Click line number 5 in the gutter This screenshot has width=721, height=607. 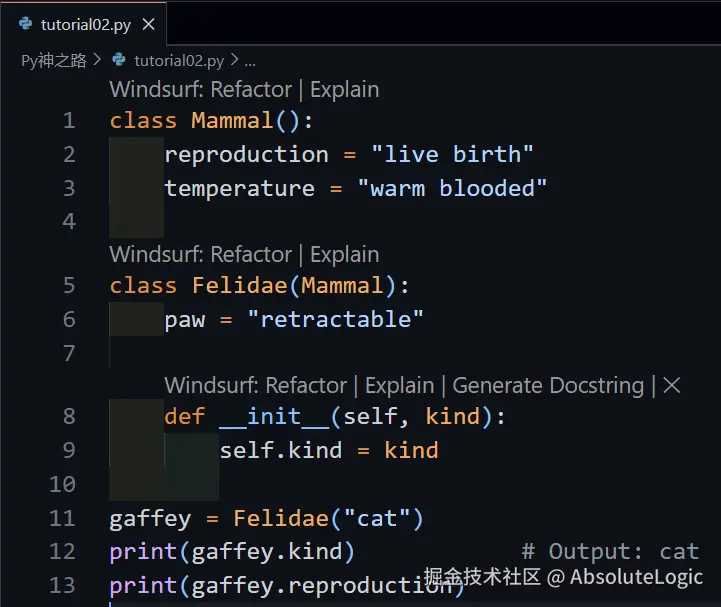(69, 286)
